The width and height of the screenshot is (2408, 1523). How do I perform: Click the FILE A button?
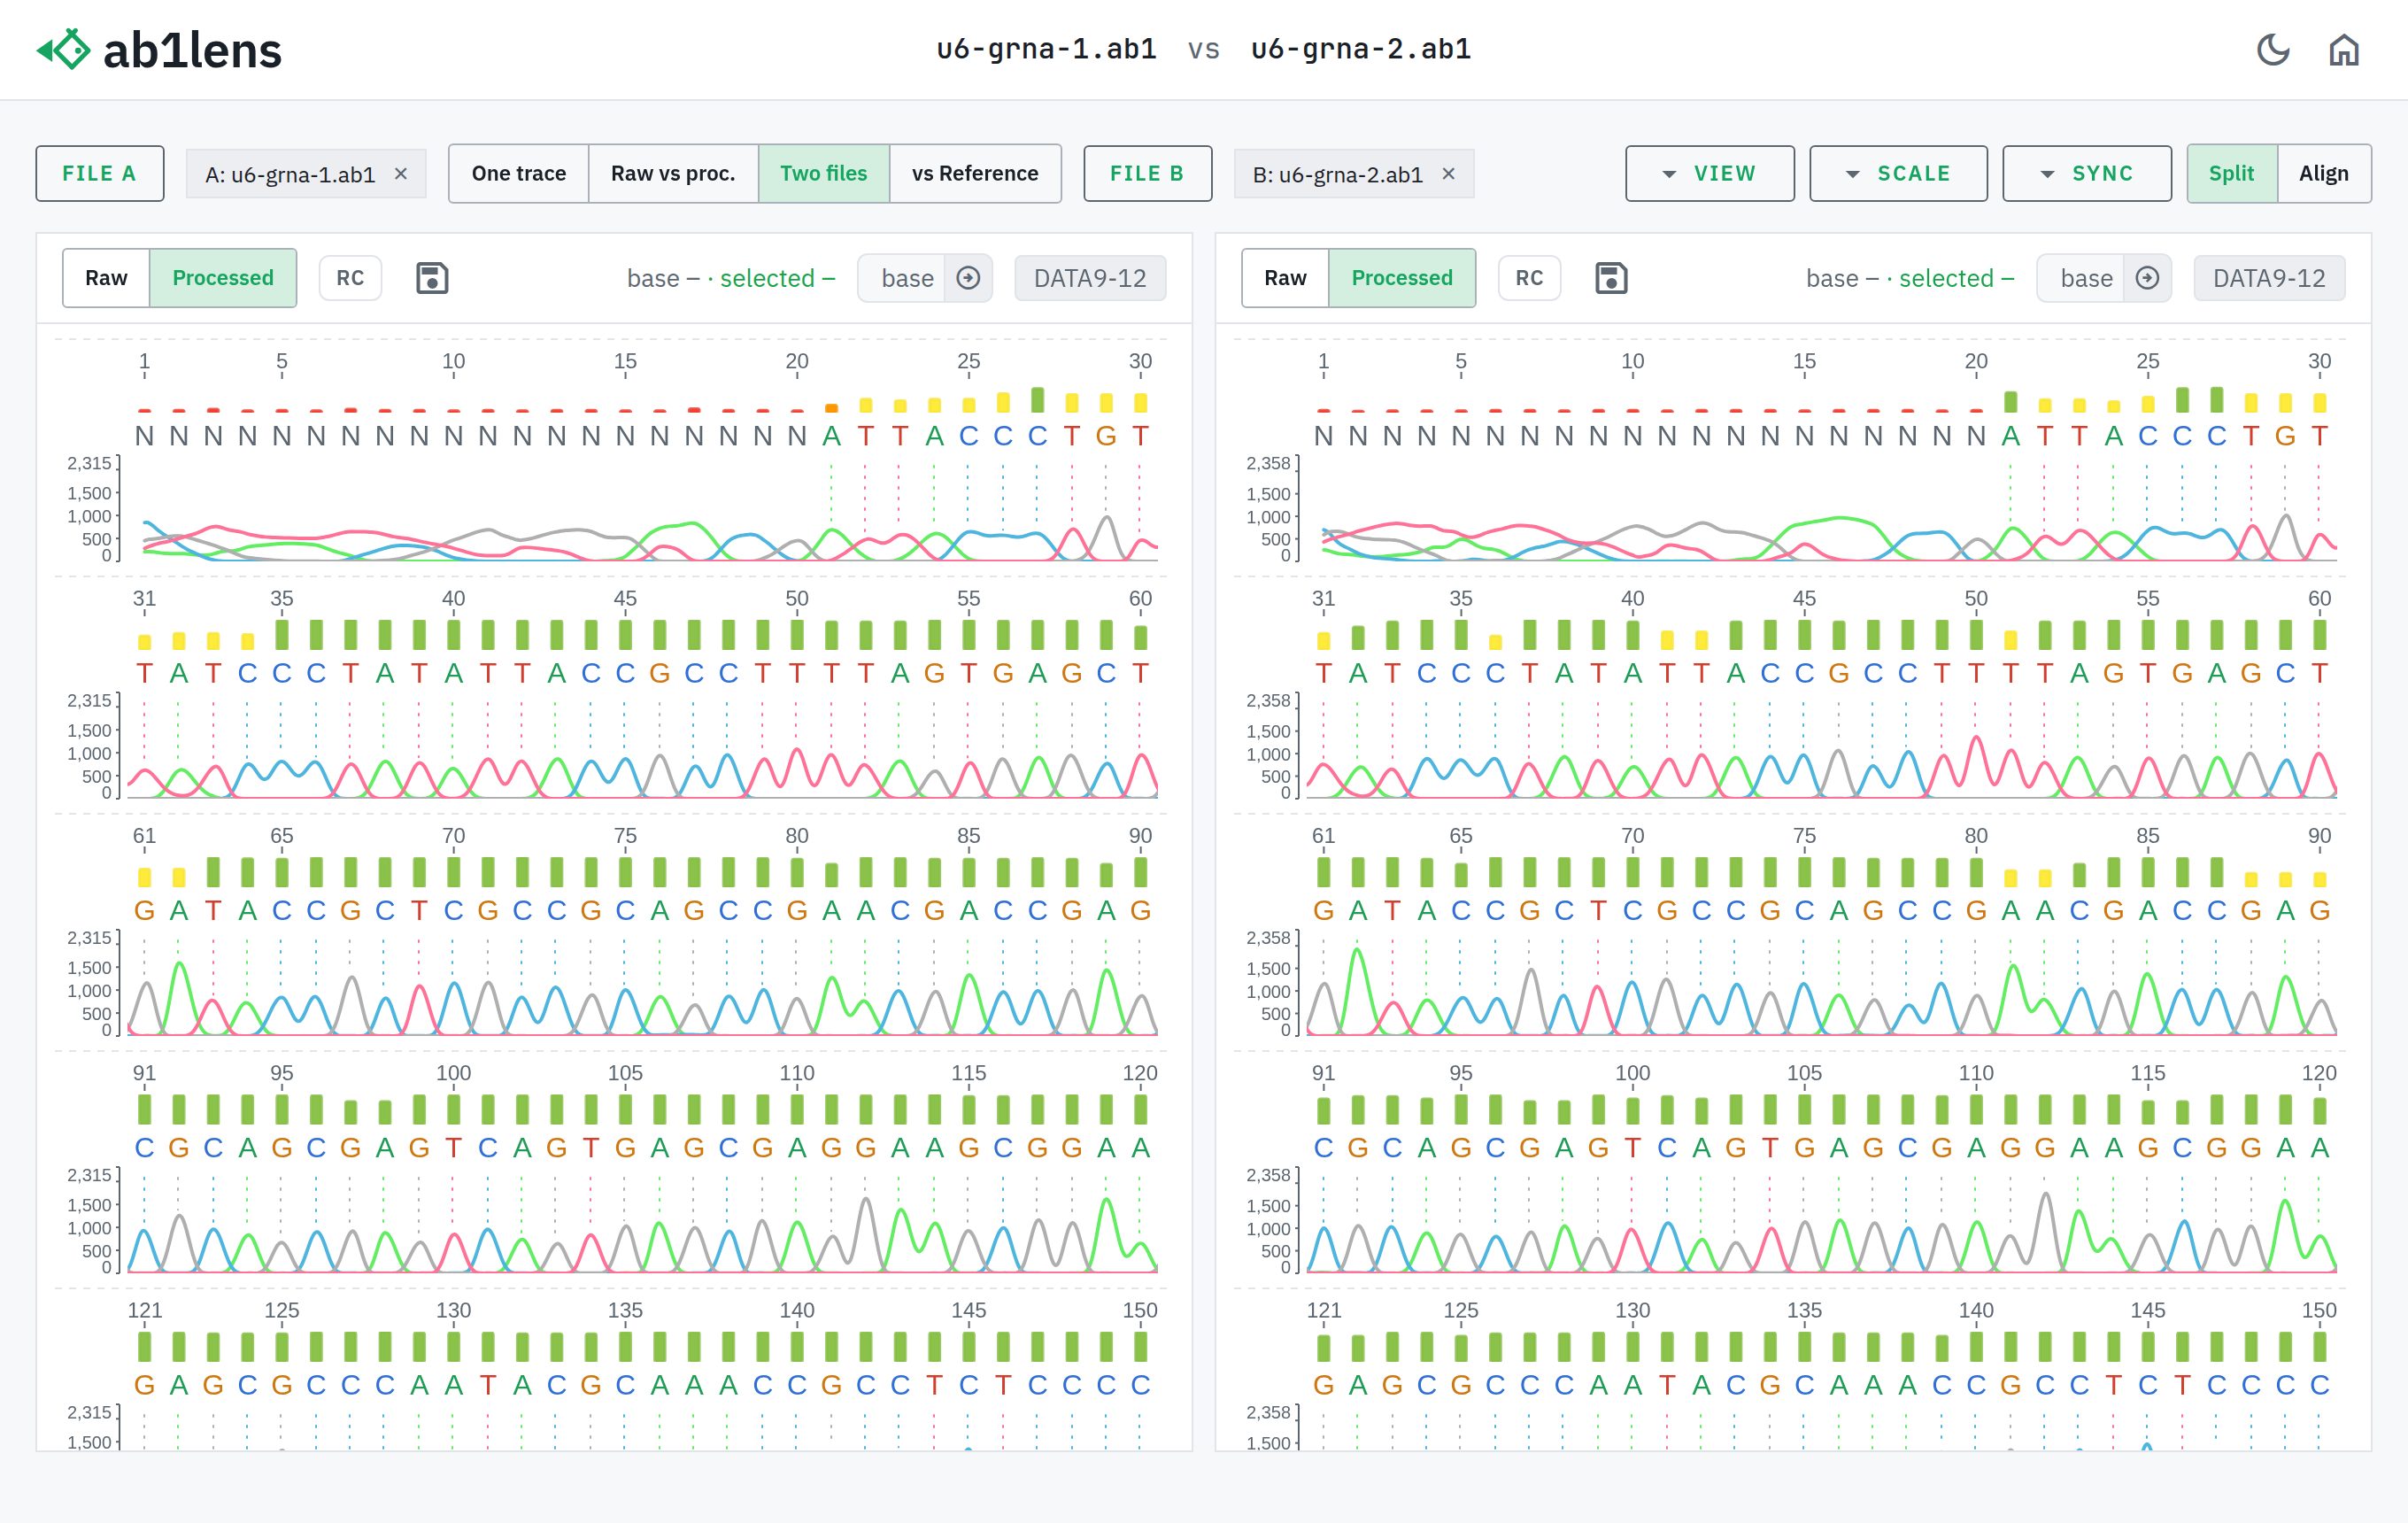point(100,174)
